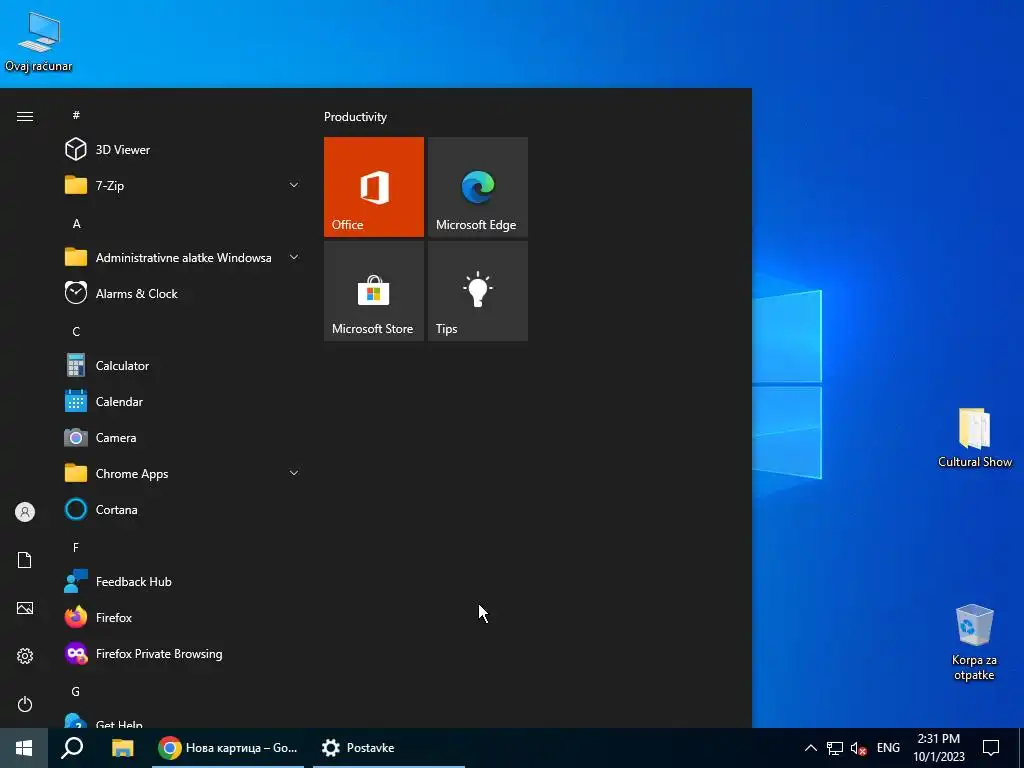Viewport: 1024px width, 768px height.
Task: Expand the 7-Zip folder chevron
Action: 294,185
